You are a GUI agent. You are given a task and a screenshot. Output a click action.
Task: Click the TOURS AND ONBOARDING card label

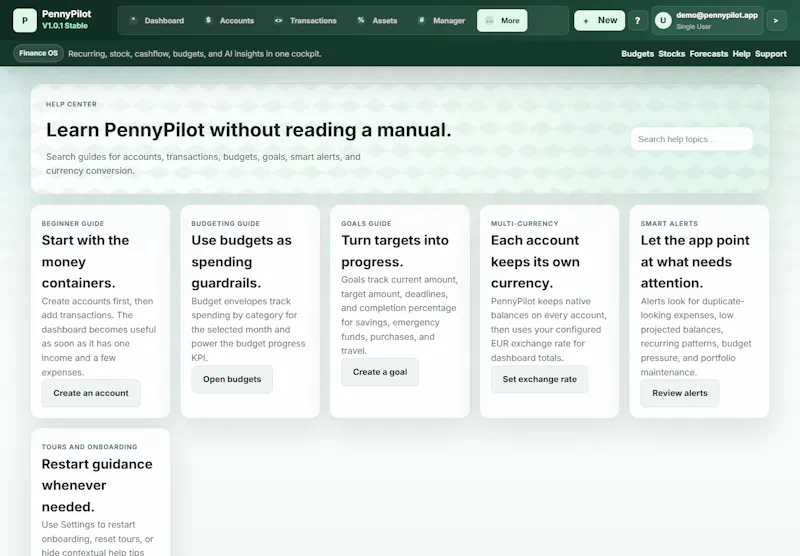pos(89,447)
